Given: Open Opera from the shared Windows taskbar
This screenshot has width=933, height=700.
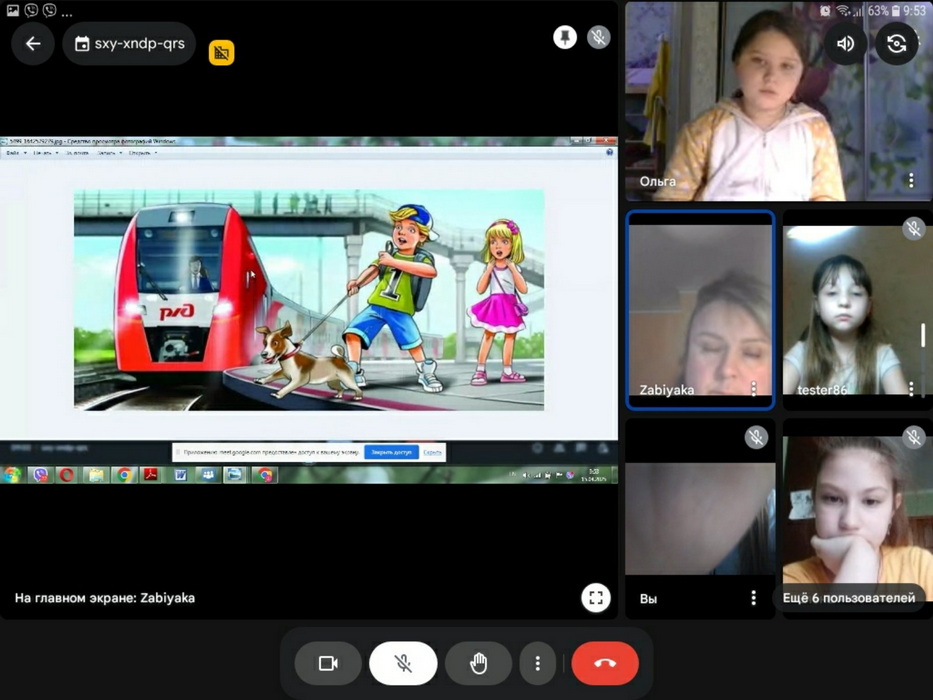Looking at the screenshot, I should [67, 475].
